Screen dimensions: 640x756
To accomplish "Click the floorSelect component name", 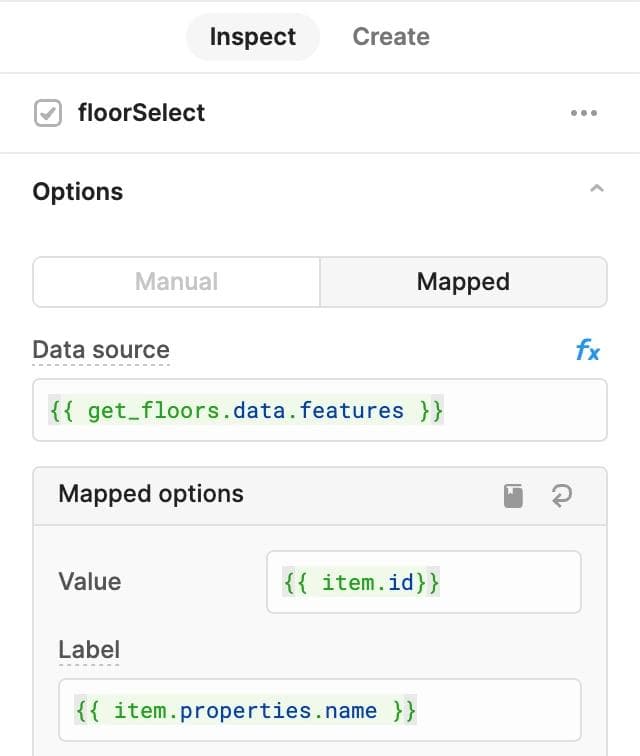I will 141,113.
